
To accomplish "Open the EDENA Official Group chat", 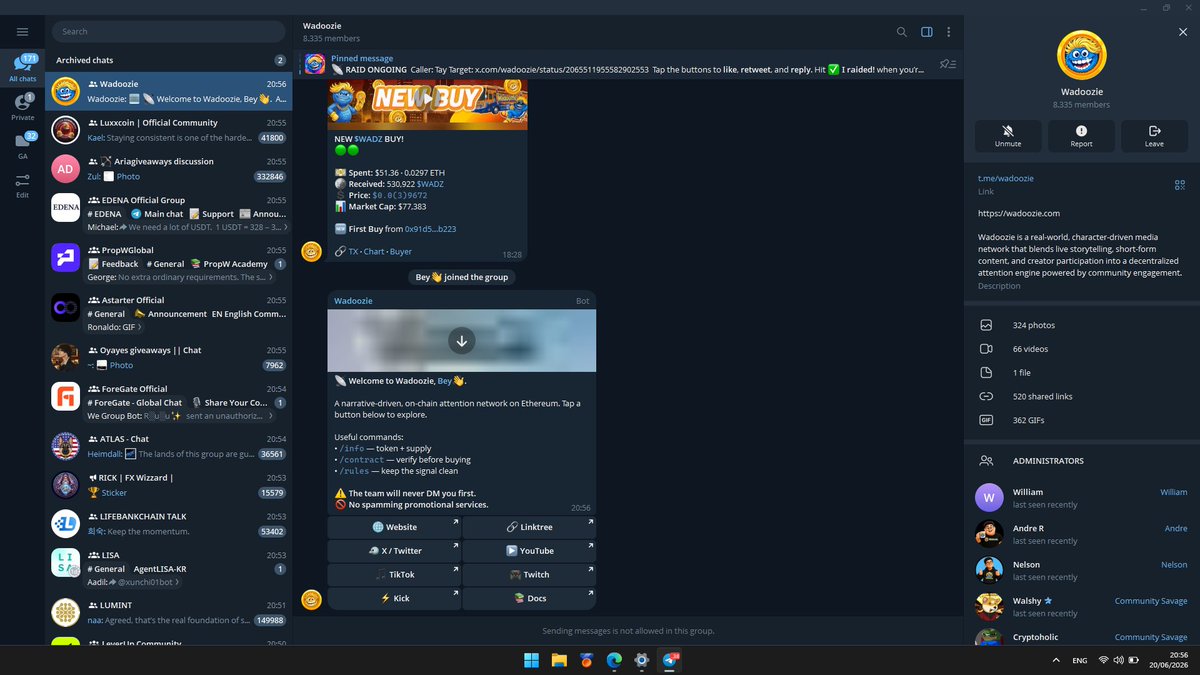I will click(x=168, y=213).
